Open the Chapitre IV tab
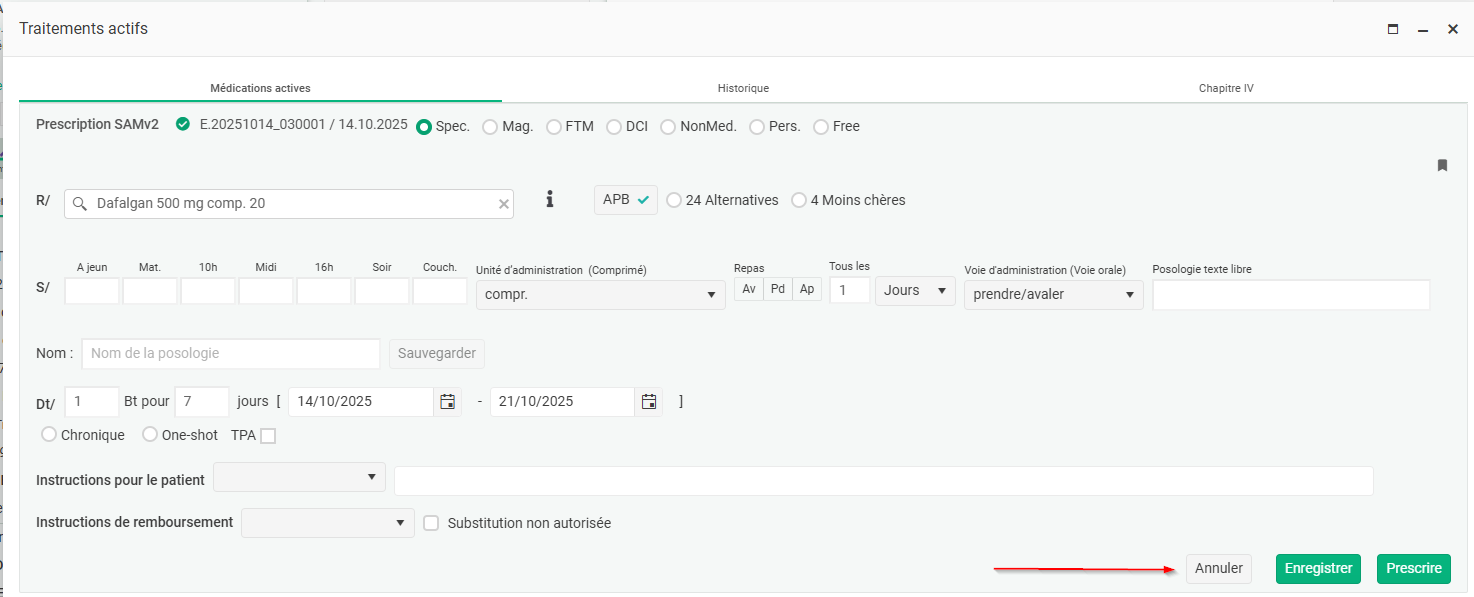Viewport: 1474px width, 597px height. pyautogui.click(x=1226, y=88)
